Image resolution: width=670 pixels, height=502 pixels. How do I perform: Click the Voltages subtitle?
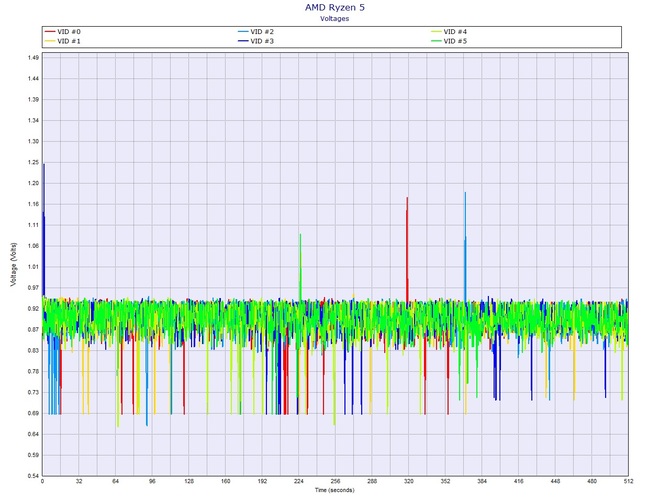[x=335, y=18]
